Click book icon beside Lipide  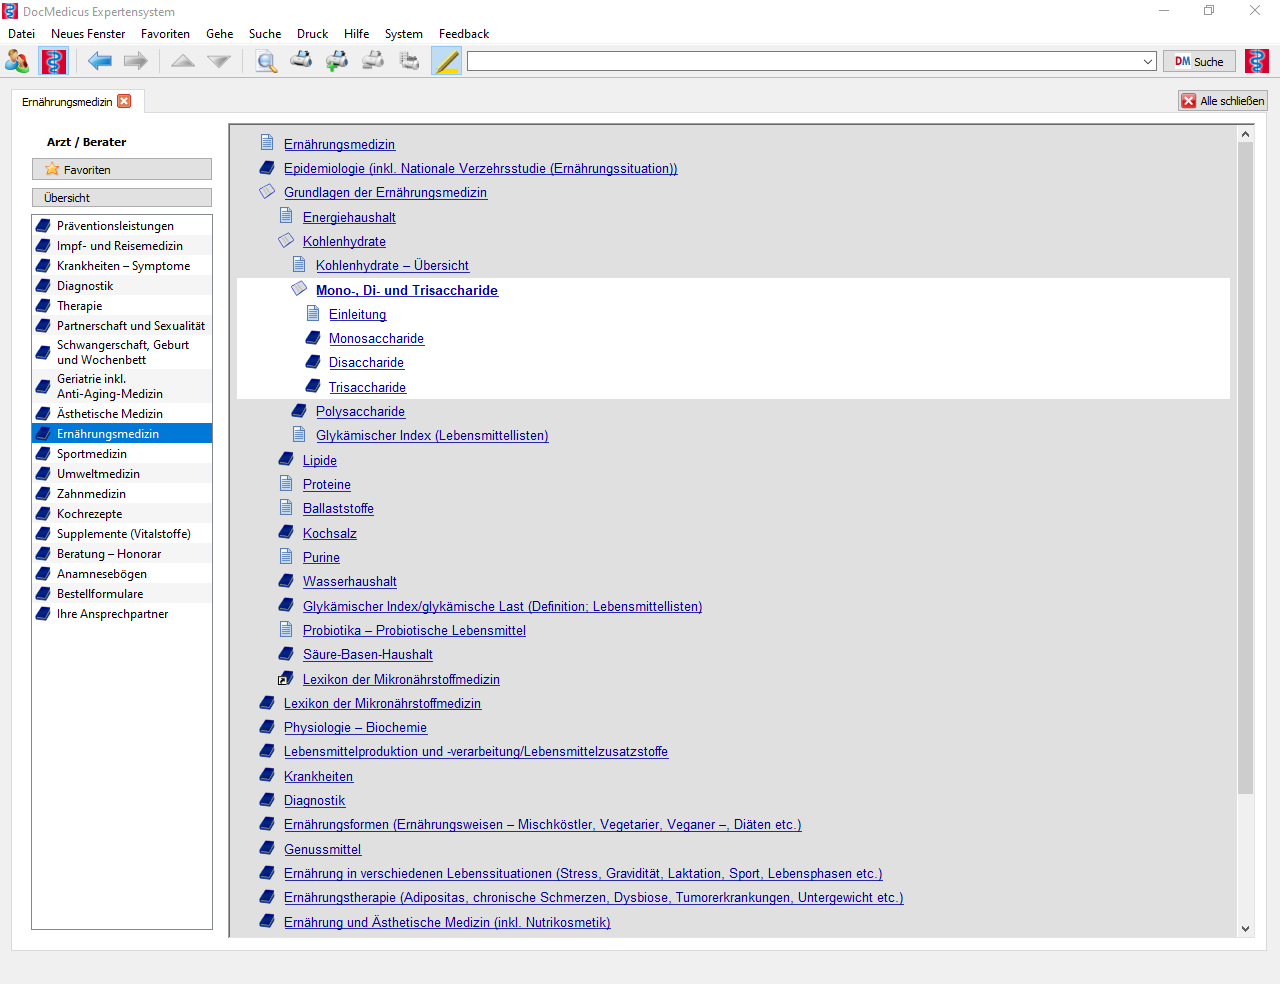click(x=286, y=459)
